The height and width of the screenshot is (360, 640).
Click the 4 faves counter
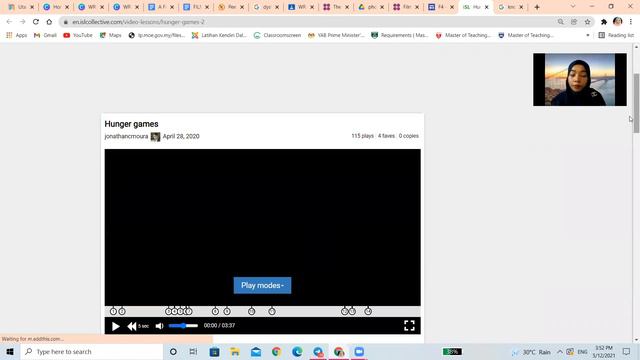(x=386, y=136)
